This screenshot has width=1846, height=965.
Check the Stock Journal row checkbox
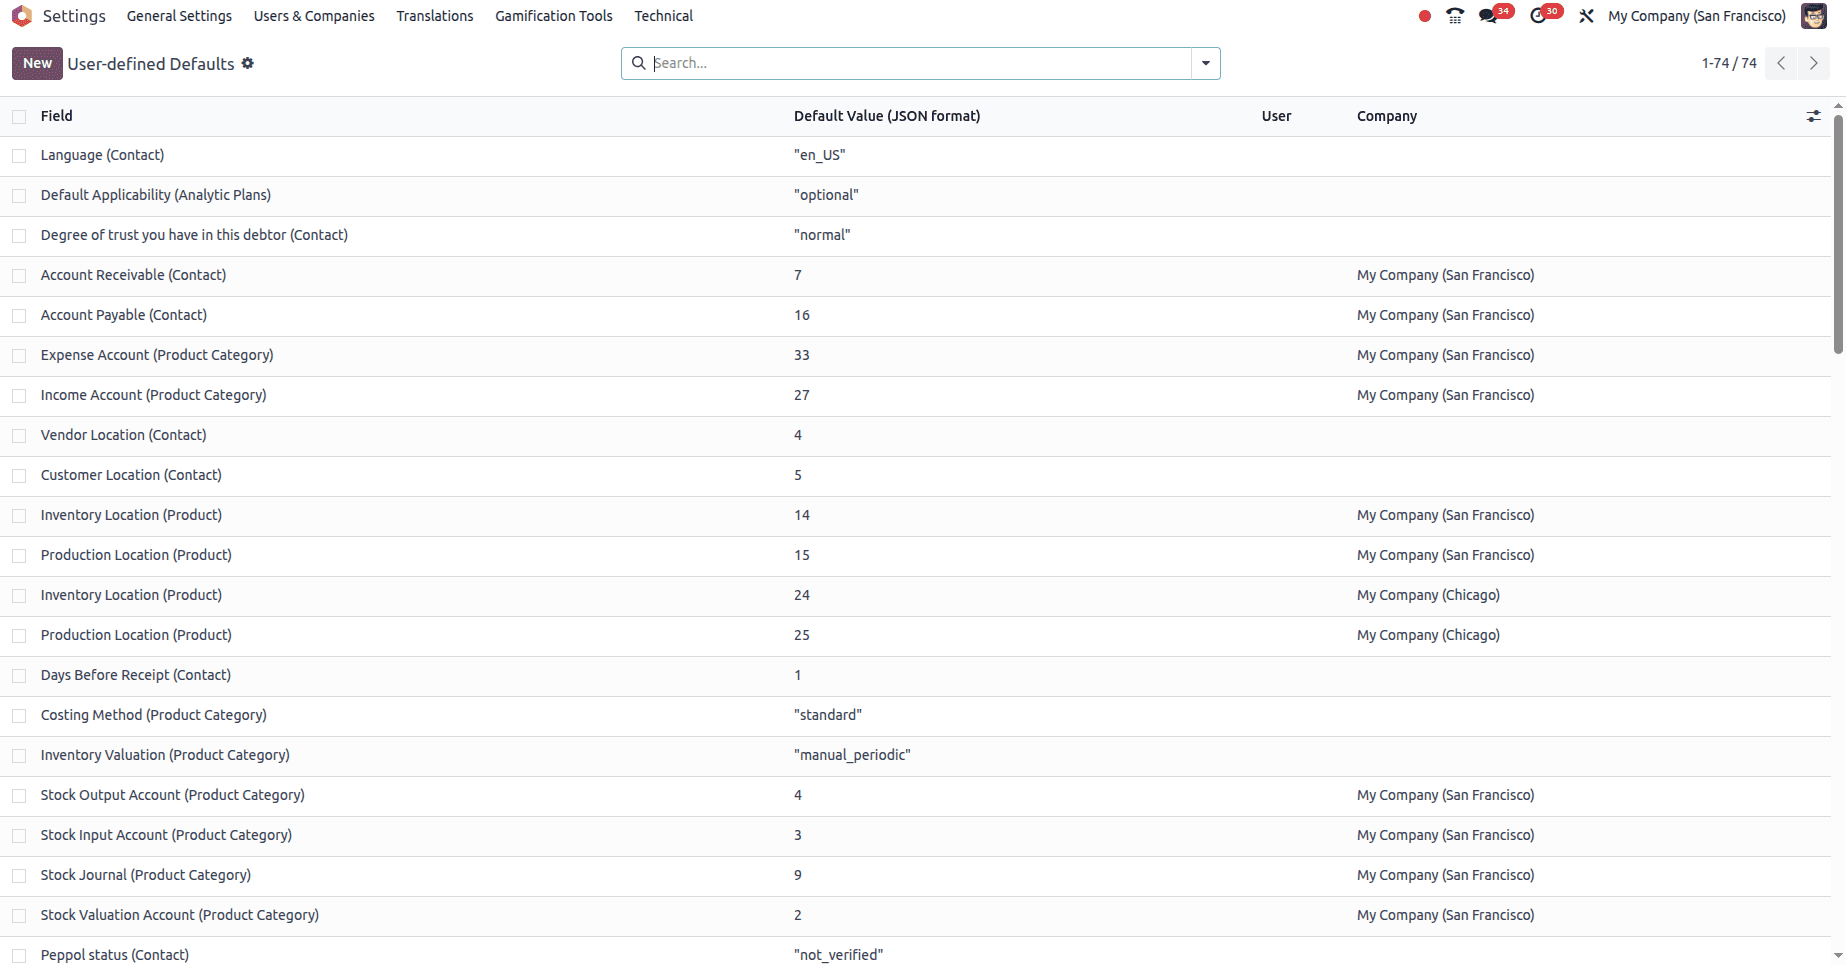coord(19,876)
